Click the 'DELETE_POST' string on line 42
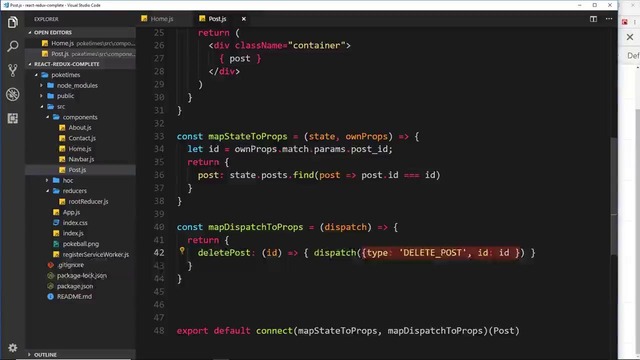Image resolution: width=640 pixels, height=360 pixels. 432,253
